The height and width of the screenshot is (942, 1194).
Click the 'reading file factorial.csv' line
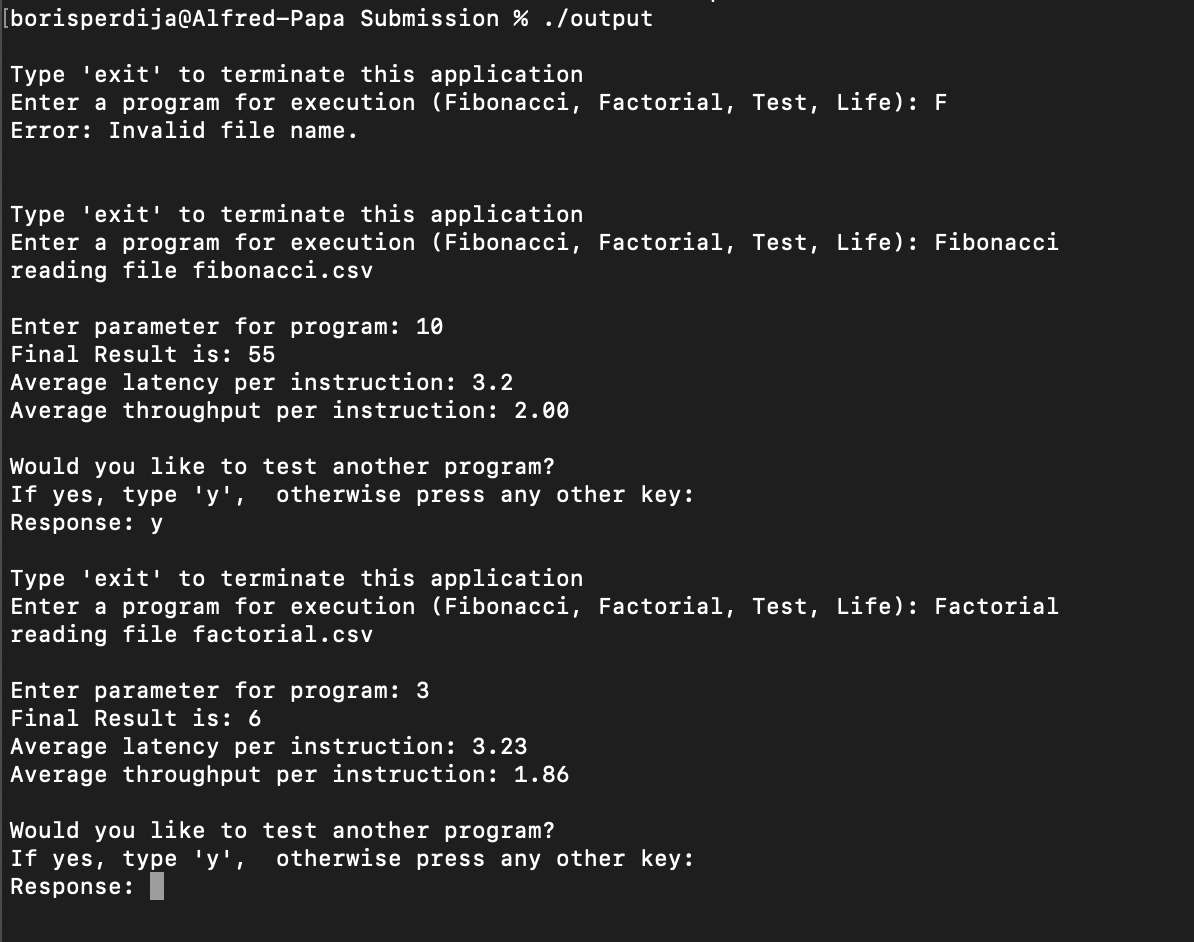point(191,635)
